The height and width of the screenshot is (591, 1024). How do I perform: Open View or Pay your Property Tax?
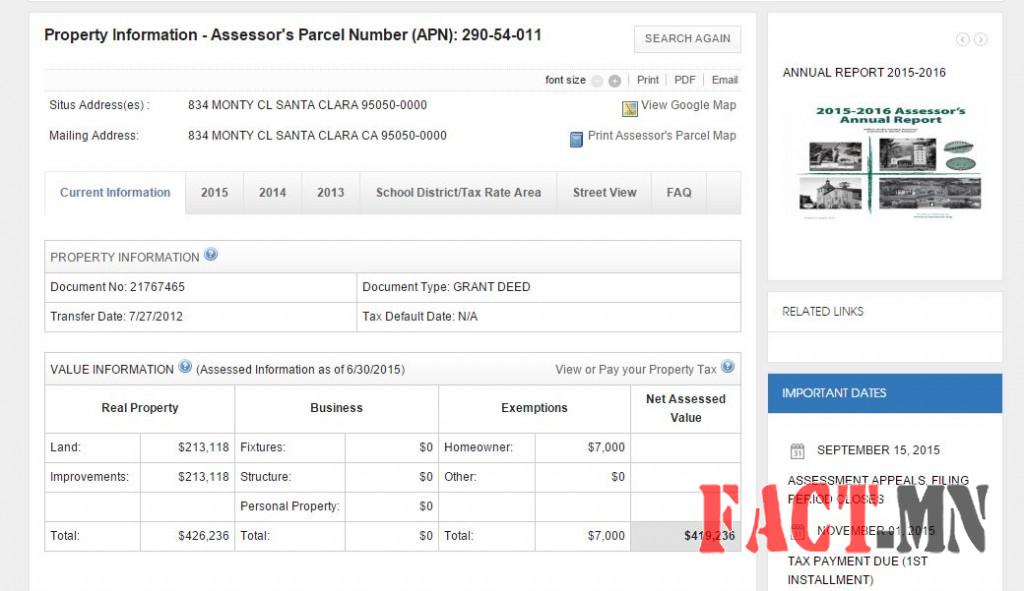635,369
